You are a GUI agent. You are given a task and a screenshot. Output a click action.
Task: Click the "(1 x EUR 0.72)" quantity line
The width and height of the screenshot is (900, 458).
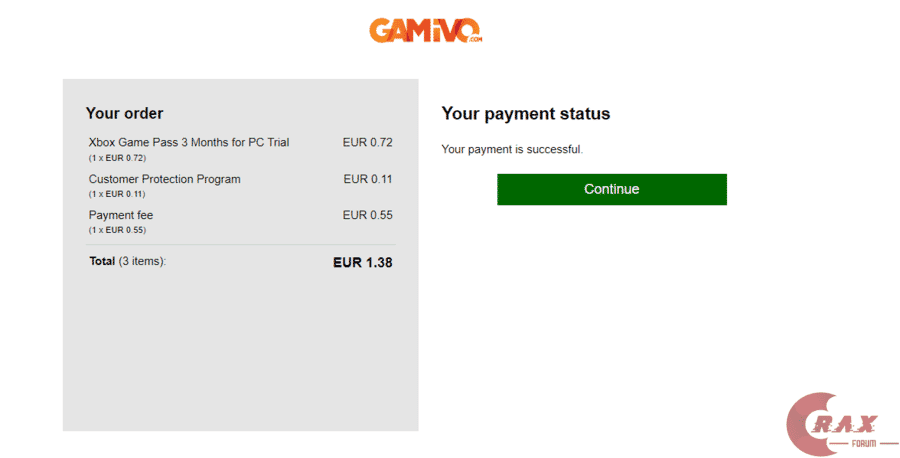click(117, 158)
